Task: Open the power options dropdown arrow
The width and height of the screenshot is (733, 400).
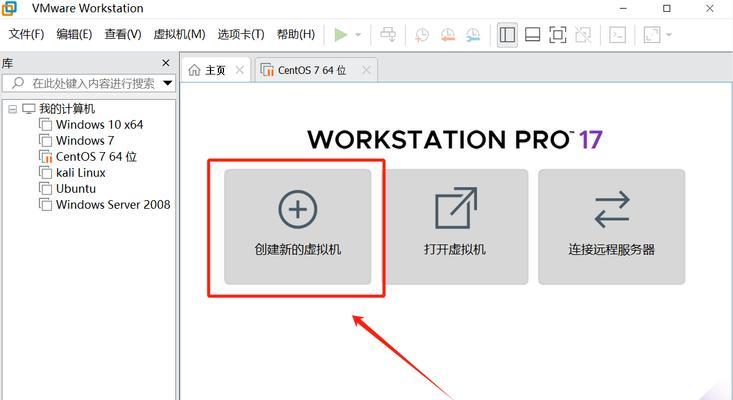Action: click(359, 35)
